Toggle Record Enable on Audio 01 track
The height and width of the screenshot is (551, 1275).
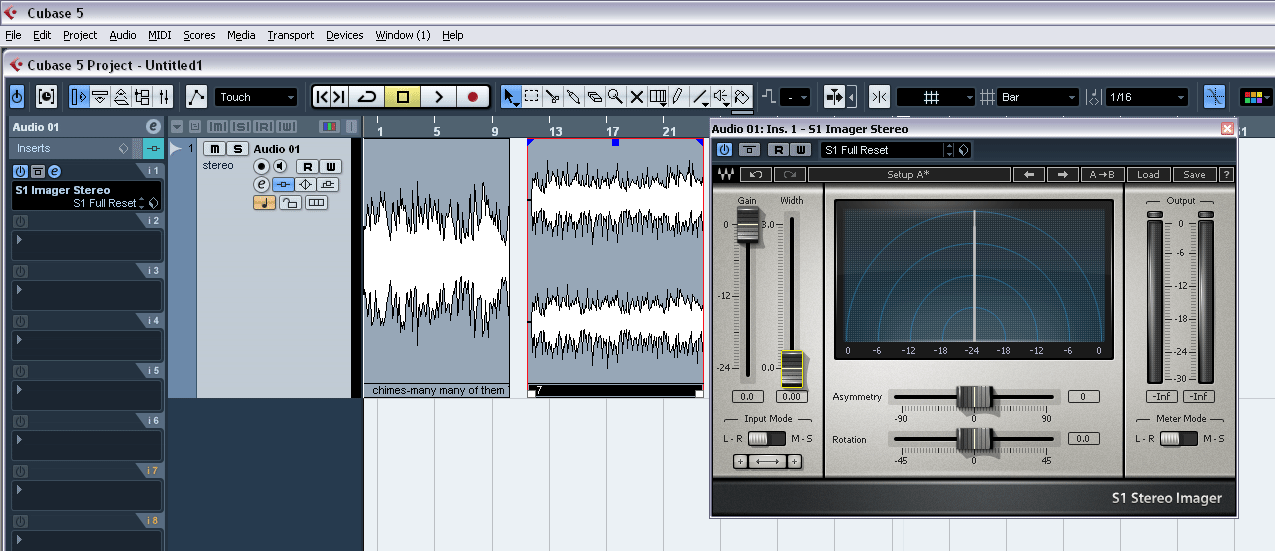[x=261, y=166]
